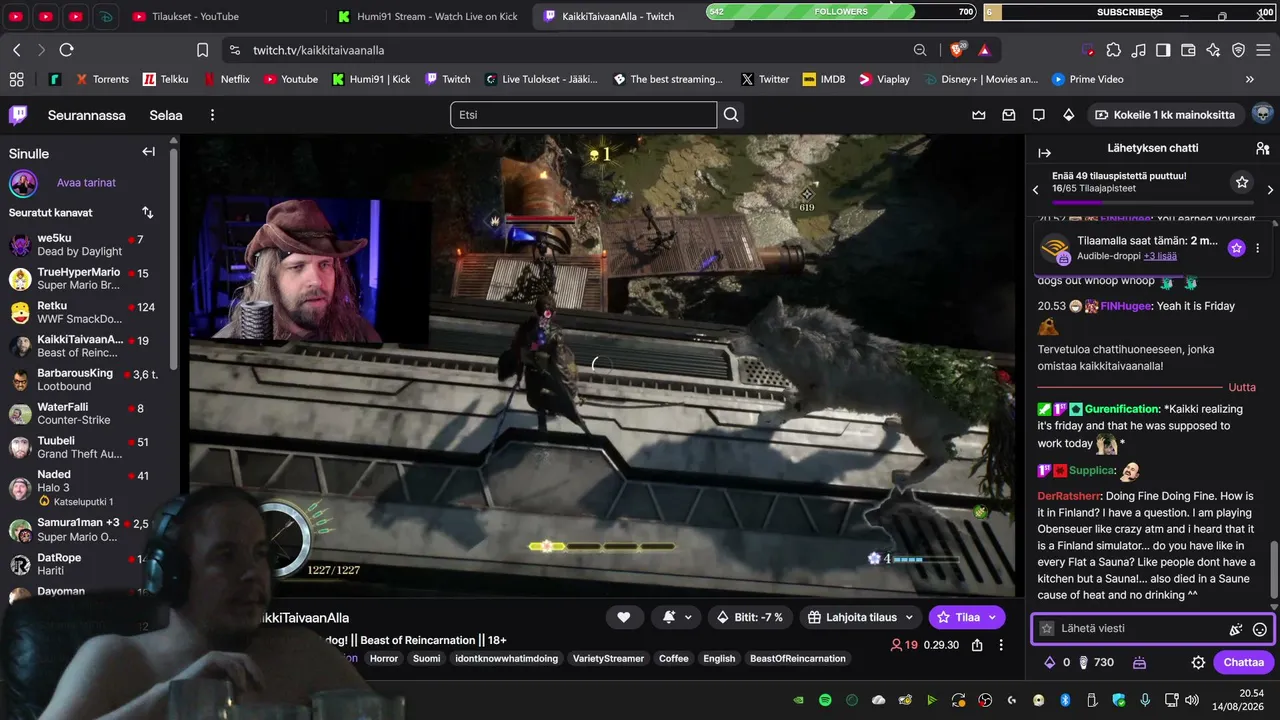Toggle star icon inside chat input
The width and height of the screenshot is (1280, 720).
[1047, 629]
